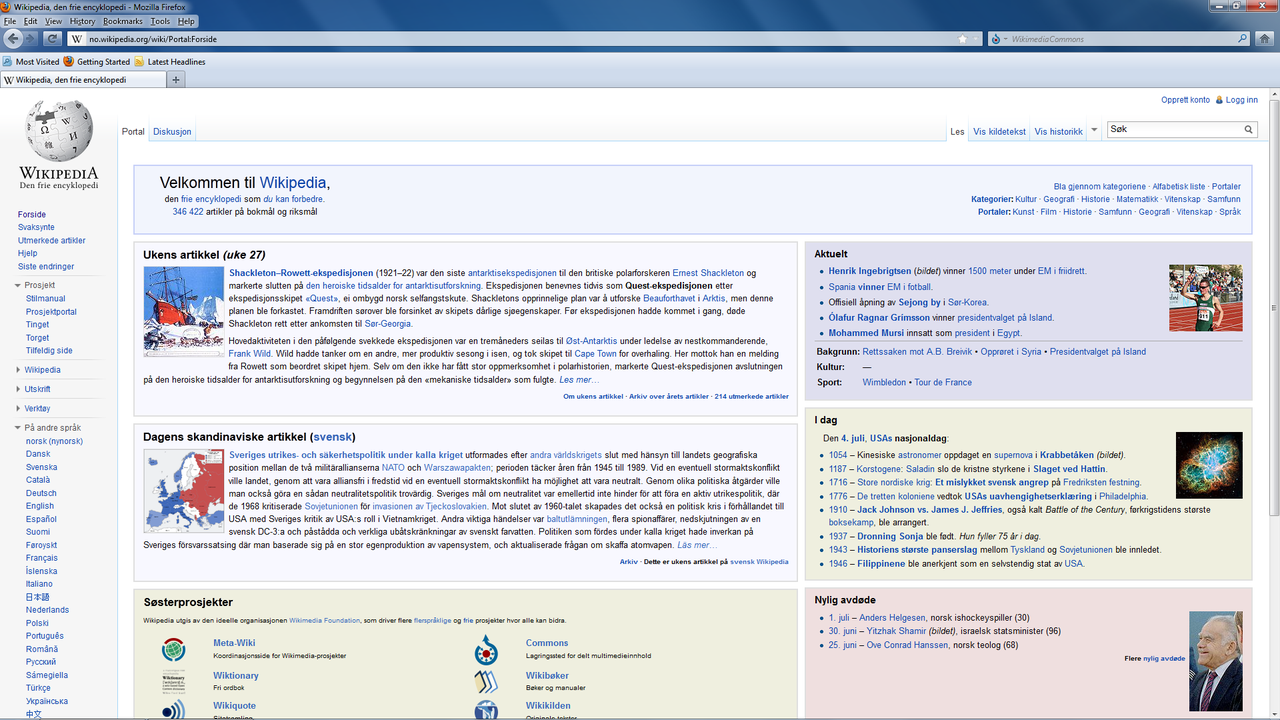
Task: Open the red and blue Europe map image
Action: (x=184, y=491)
